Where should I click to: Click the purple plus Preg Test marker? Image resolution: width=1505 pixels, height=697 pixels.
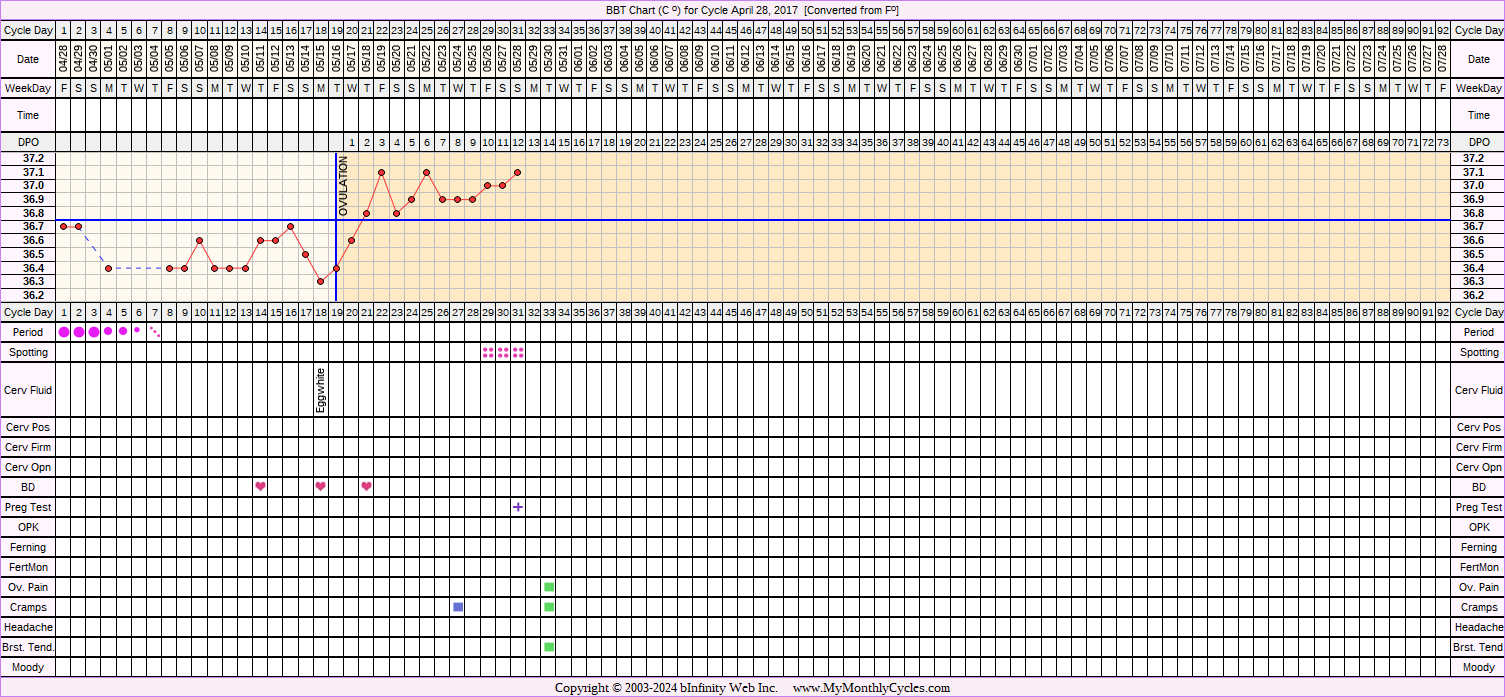518,507
